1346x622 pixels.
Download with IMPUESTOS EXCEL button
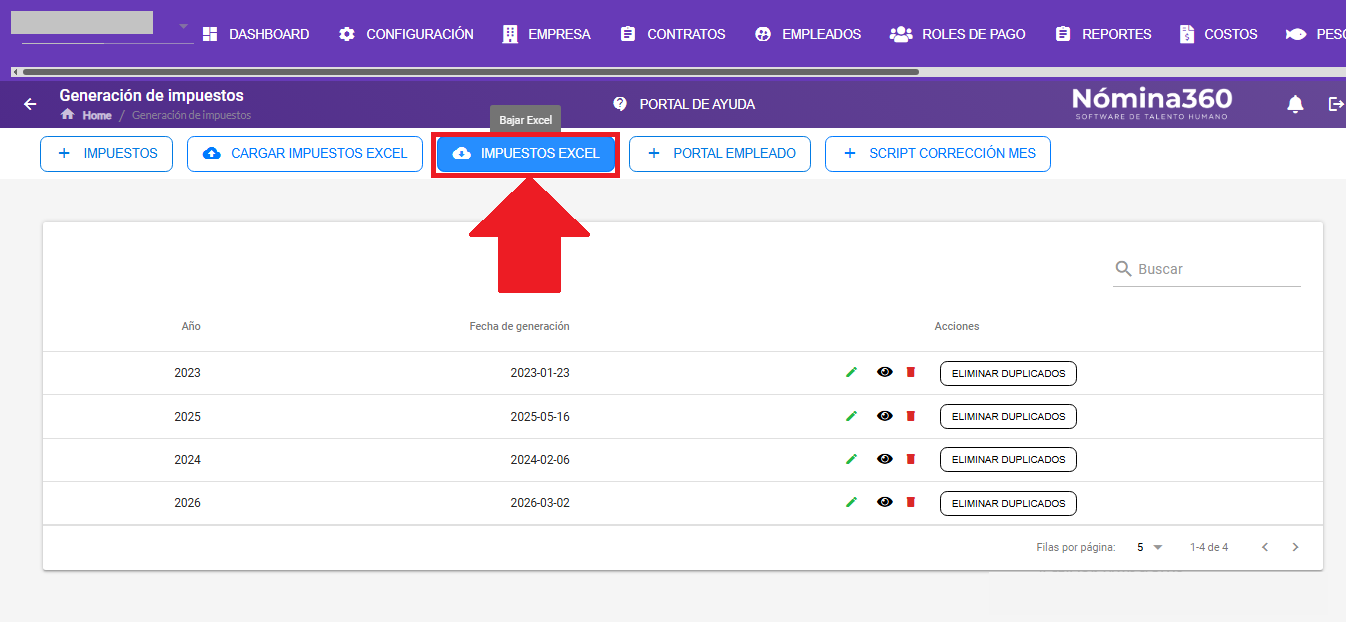[526, 154]
